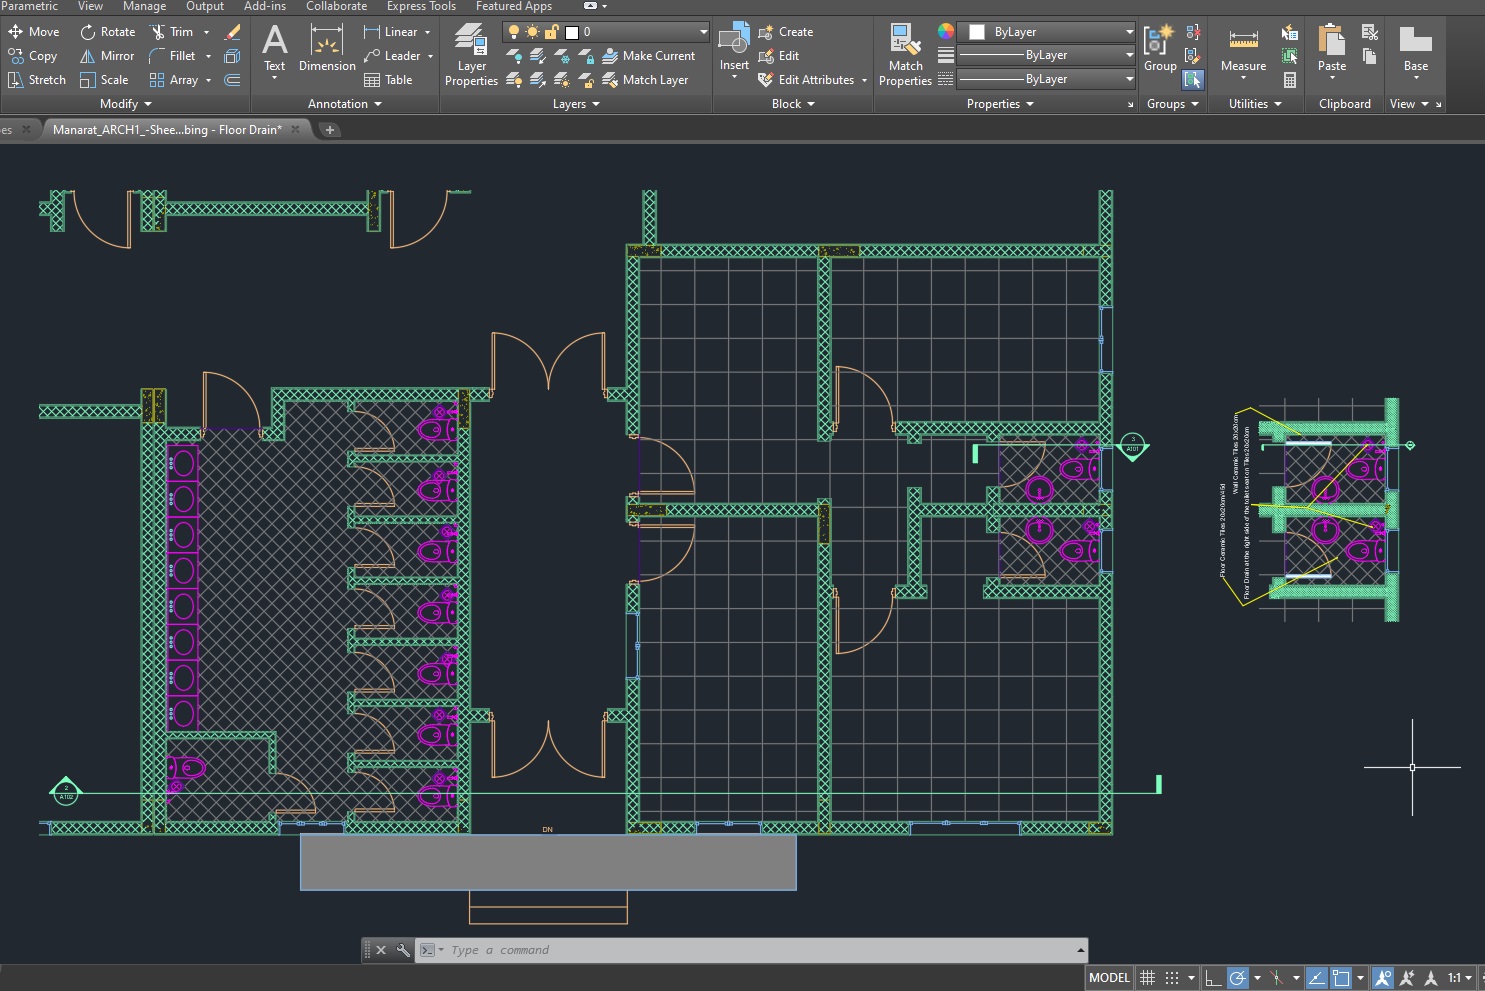Screen dimensions: 1485x991
Task: Click Make Current layer button
Action: [648, 56]
